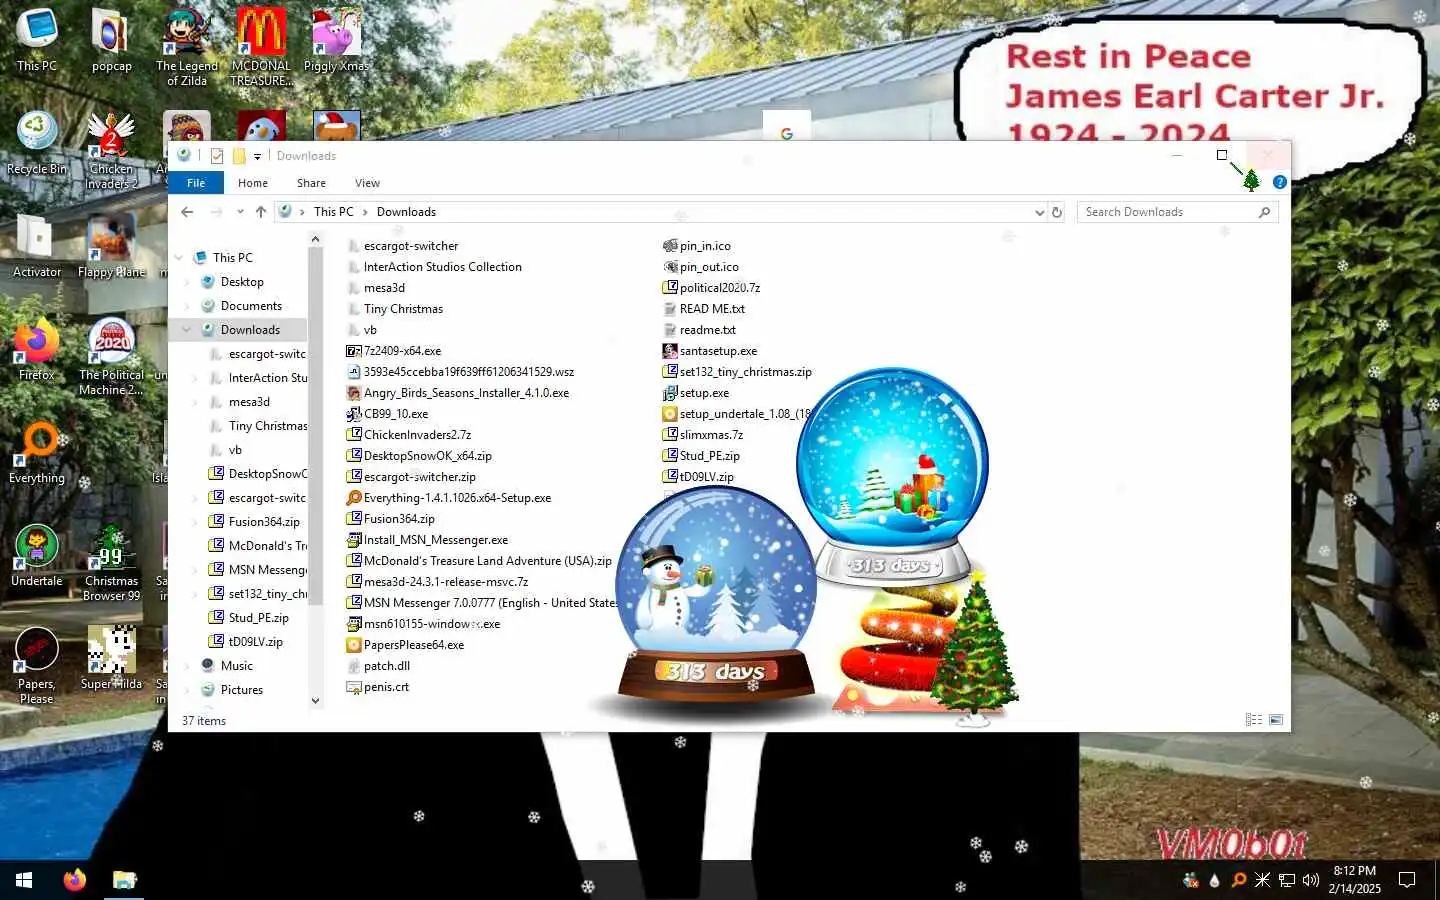Screen dimensions: 1440x900
Task: Expand the Desktop tree node
Action: (186, 282)
